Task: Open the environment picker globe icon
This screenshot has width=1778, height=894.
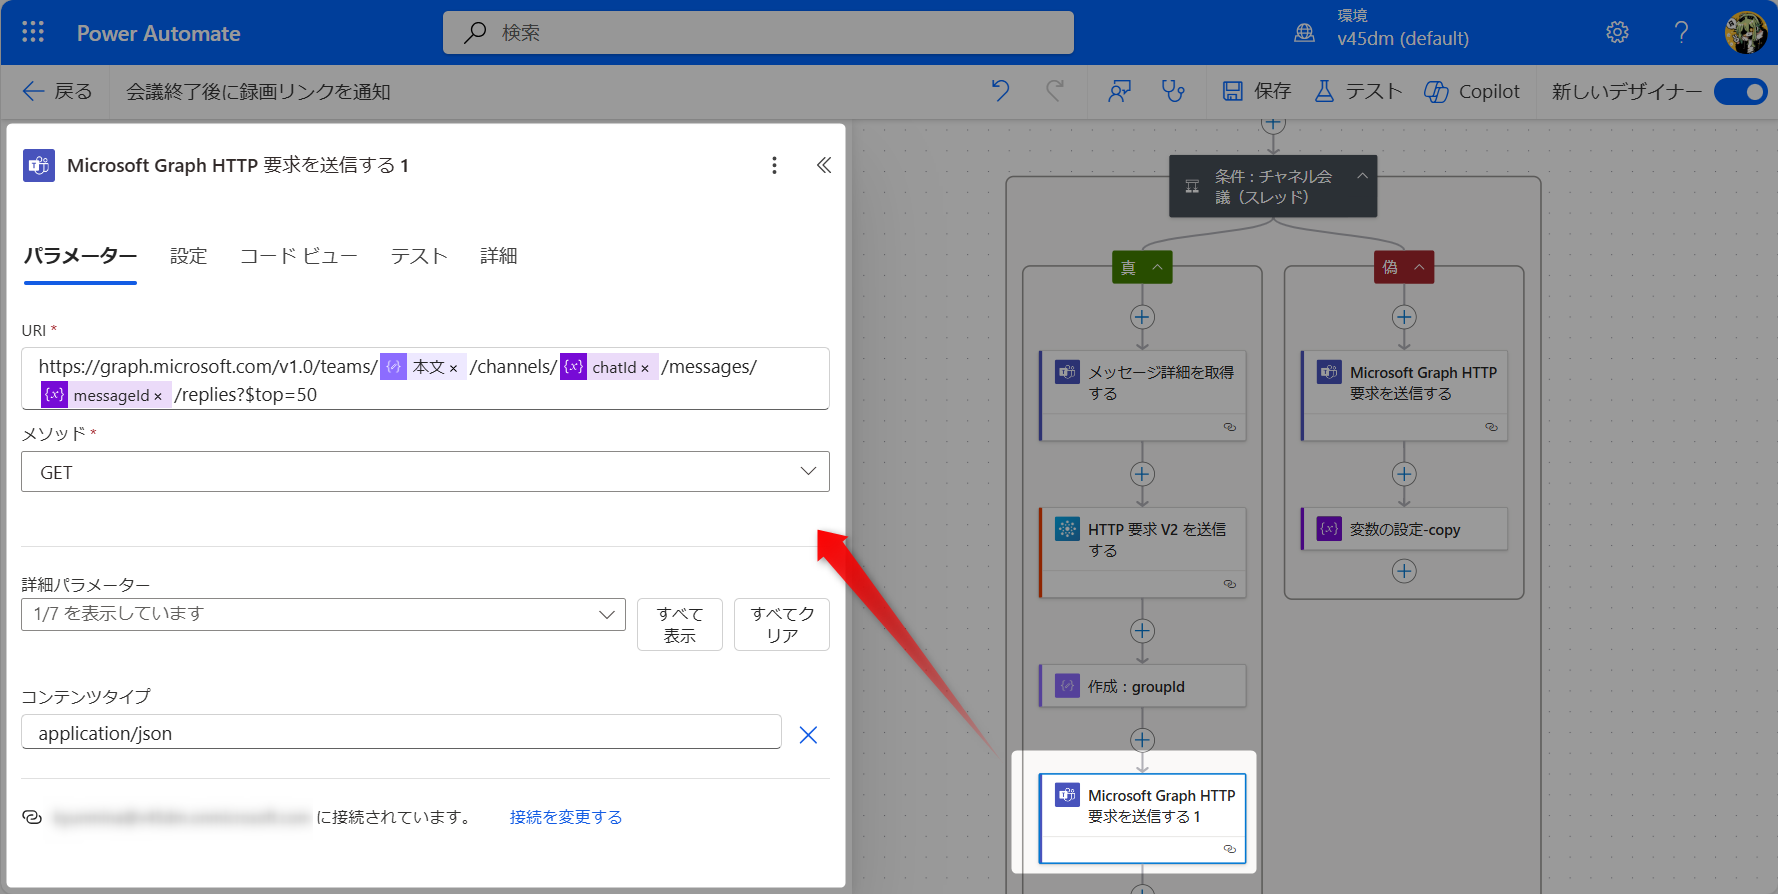Action: (1305, 33)
